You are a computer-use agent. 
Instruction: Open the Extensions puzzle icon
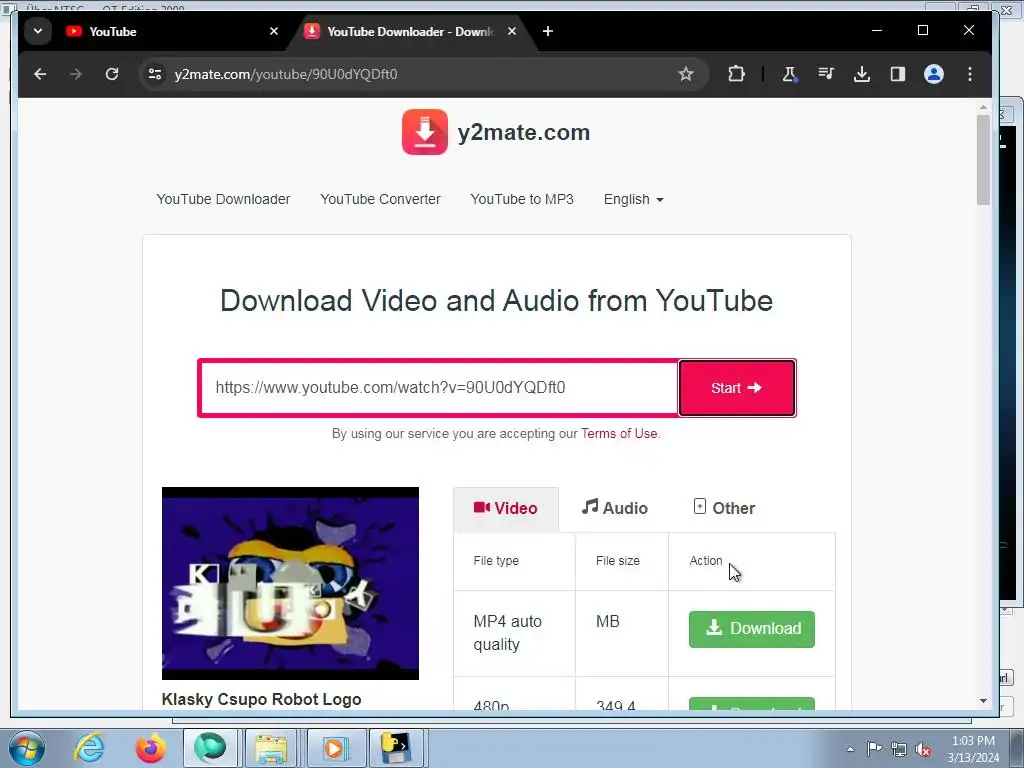737,74
